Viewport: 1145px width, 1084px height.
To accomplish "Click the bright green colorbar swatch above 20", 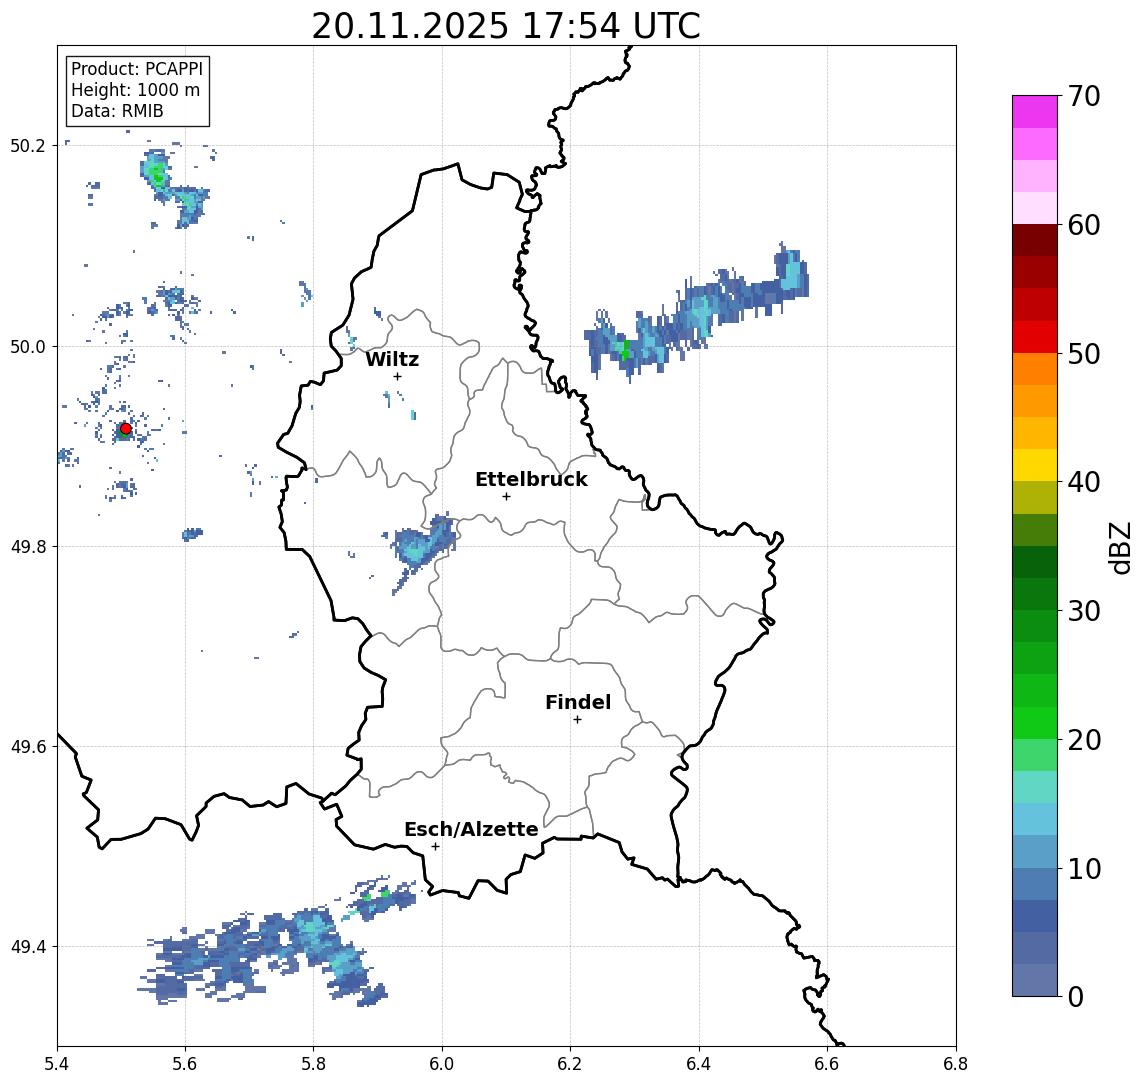I will 1035,722.
